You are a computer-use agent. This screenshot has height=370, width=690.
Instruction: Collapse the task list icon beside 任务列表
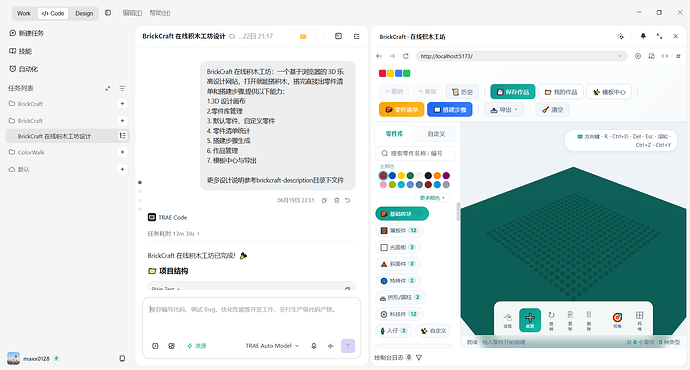click(x=108, y=88)
